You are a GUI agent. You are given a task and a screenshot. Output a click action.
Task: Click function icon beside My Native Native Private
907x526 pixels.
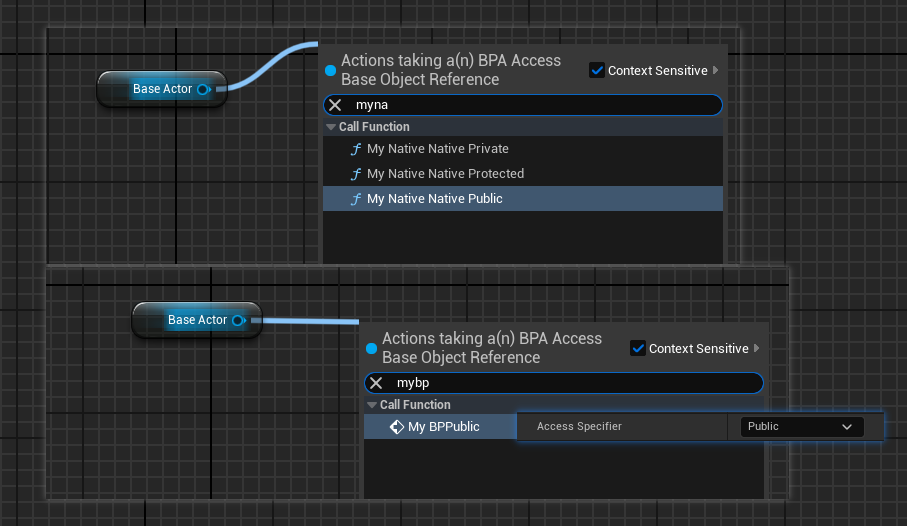(355, 149)
